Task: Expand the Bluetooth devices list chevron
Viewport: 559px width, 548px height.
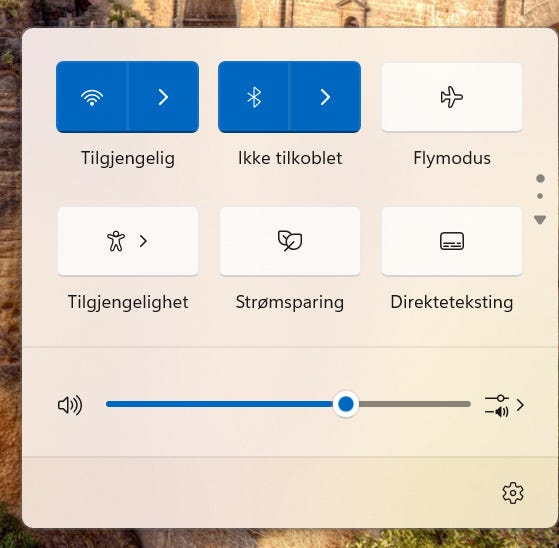Action: pyautogui.click(x=325, y=97)
